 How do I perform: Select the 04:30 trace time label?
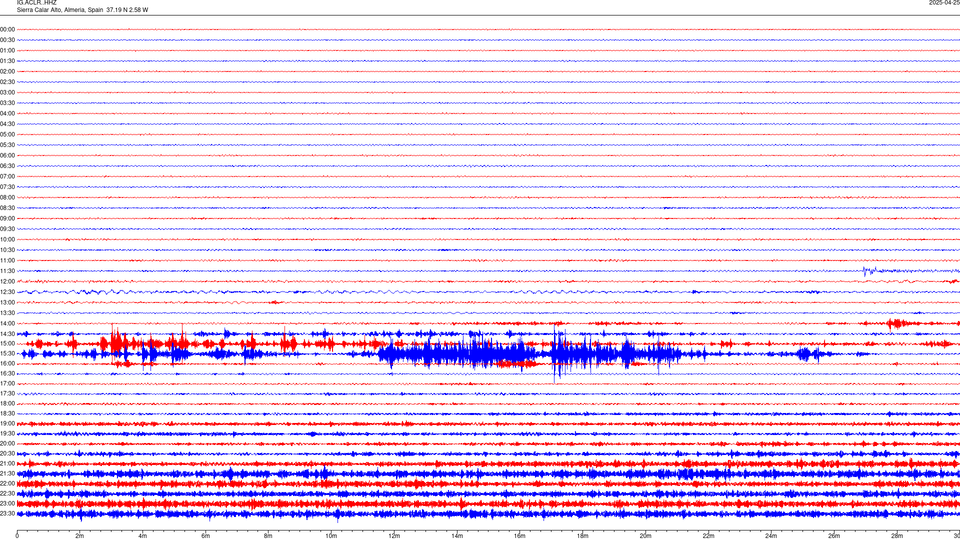click(x=7, y=124)
